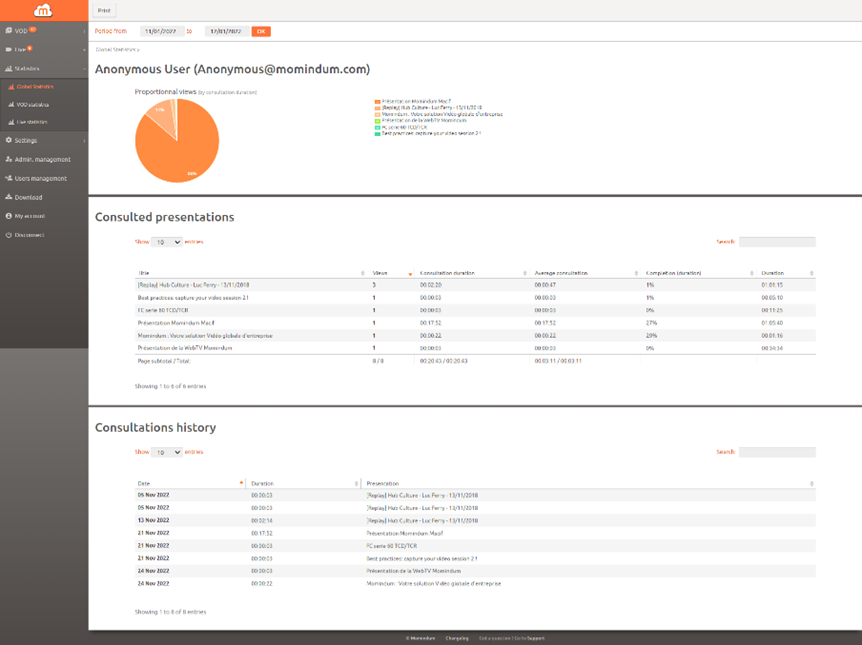The width and height of the screenshot is (862, 645).
Task: Sort by Average consultation column arrows
Action: click(x=636, y=273)
